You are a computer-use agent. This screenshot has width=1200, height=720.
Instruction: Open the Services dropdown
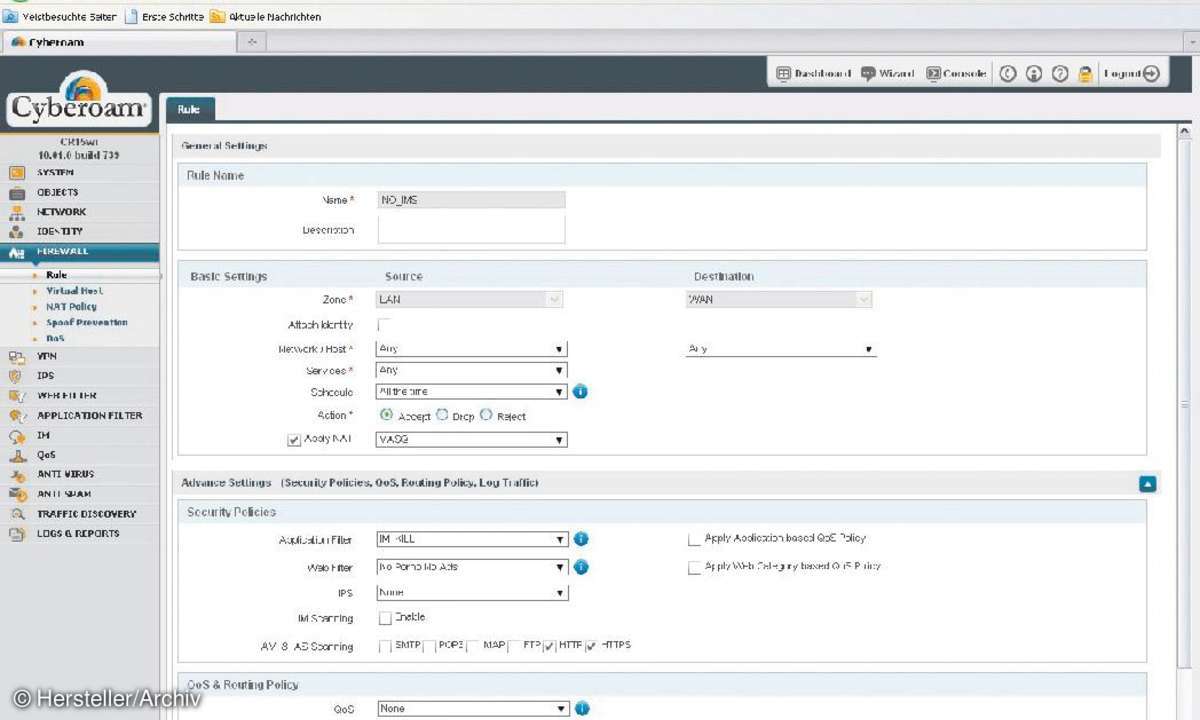pos(472,370)
